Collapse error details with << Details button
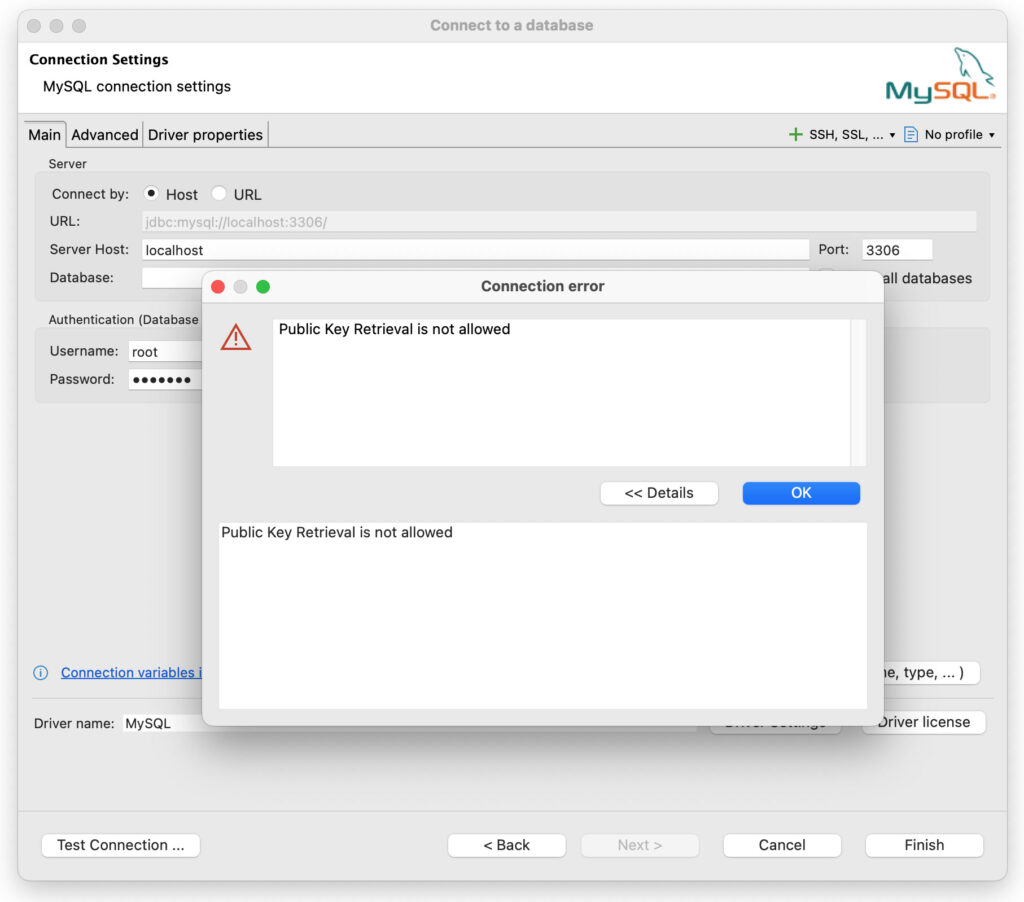 [659, 493]
